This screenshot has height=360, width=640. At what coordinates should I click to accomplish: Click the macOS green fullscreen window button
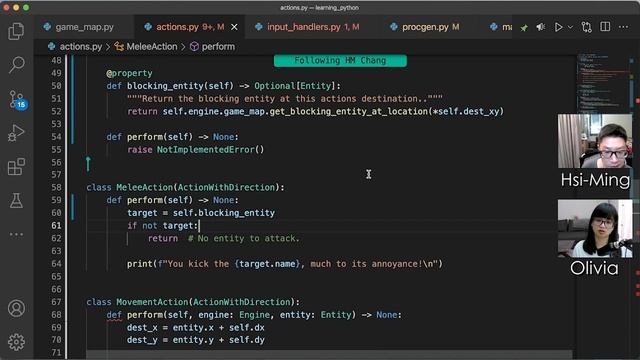(x=26, y=7)
